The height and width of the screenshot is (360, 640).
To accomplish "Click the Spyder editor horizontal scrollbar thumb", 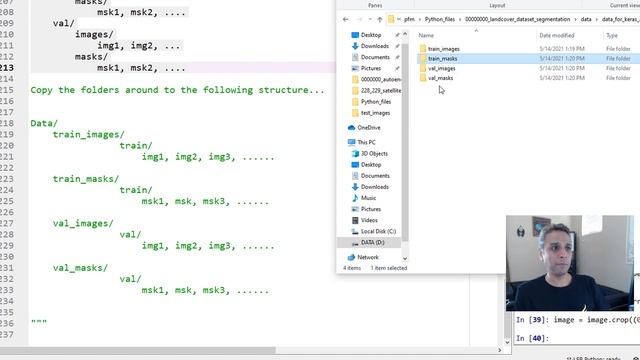I will click(138, 350).
